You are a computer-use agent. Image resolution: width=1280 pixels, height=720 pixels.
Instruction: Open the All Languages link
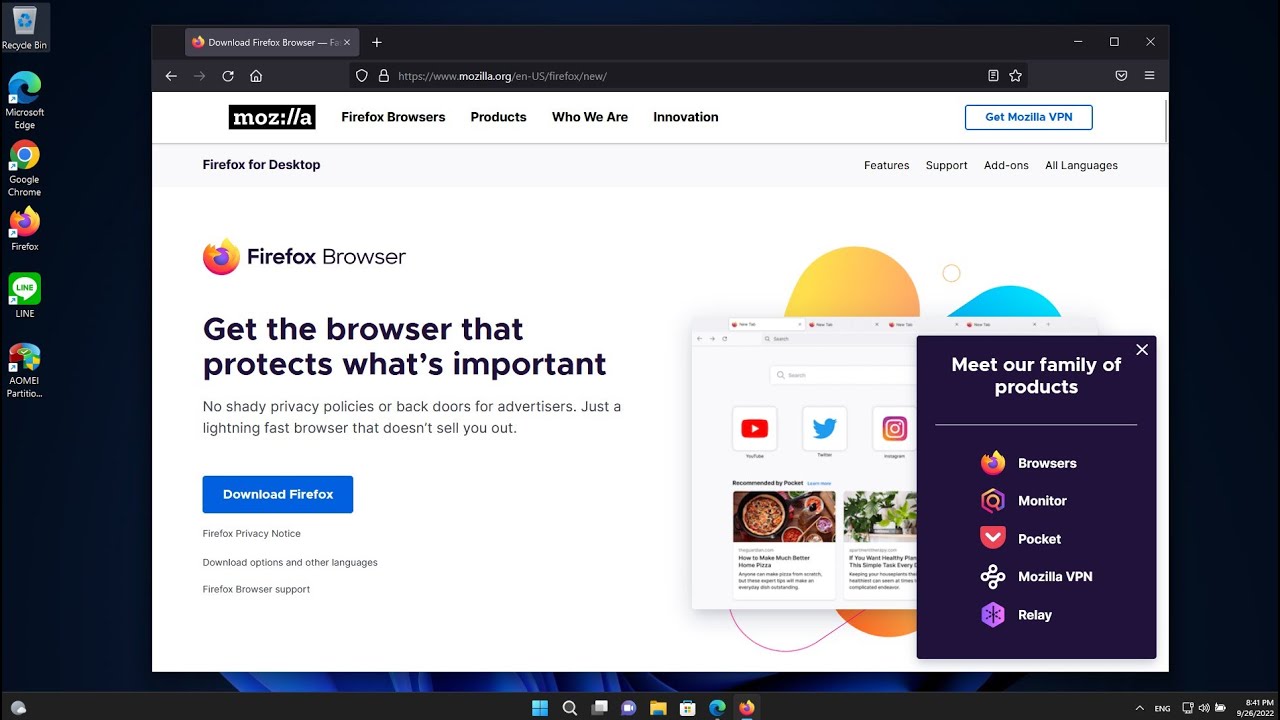point(1081,166)
